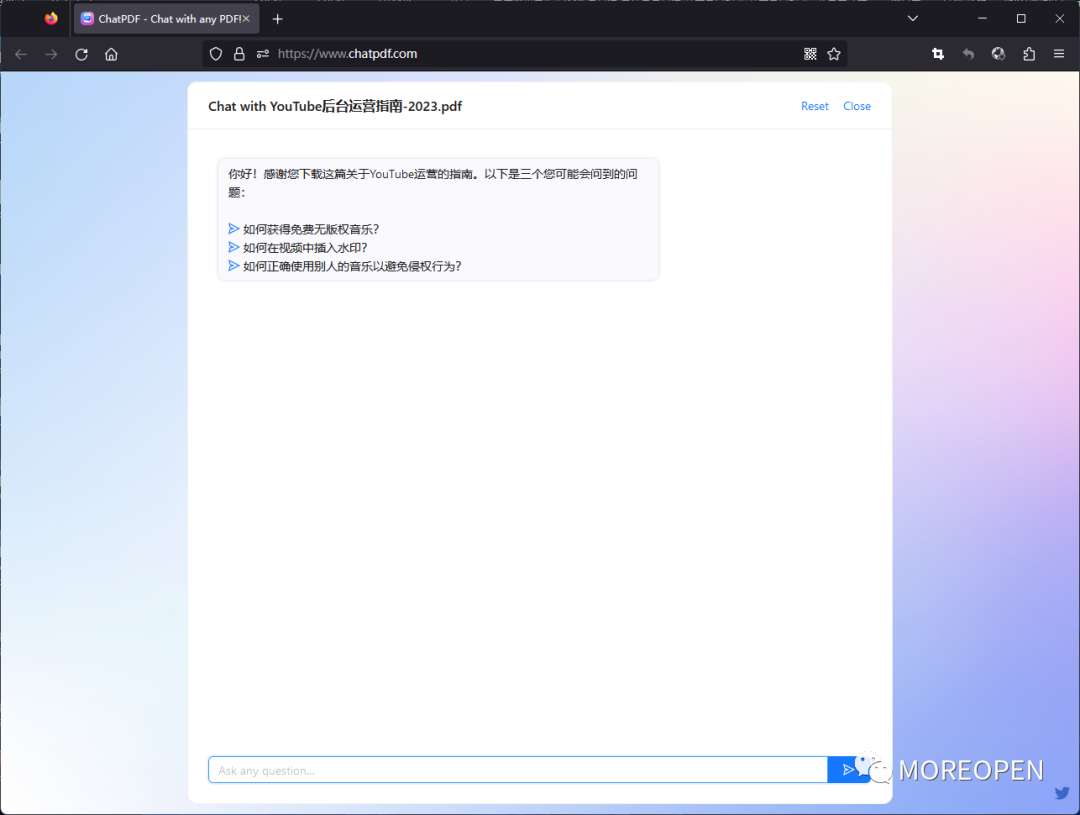Reload the current page
Screen dimensions: 1080x815
pos(81,54)
